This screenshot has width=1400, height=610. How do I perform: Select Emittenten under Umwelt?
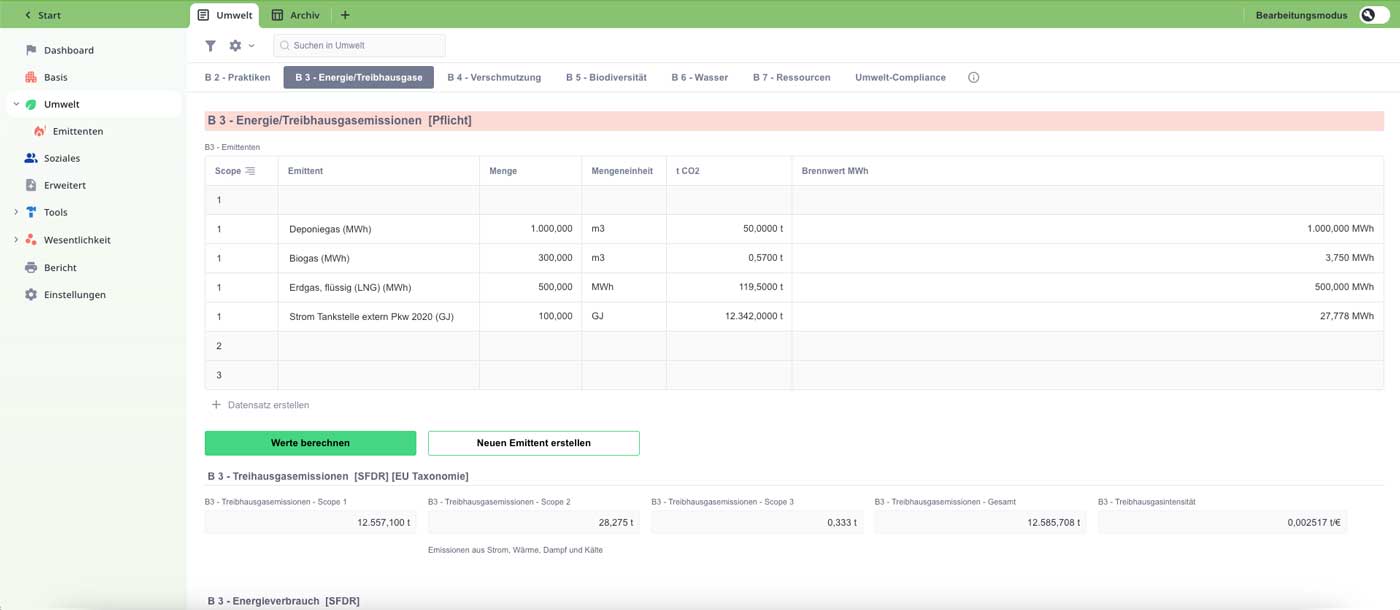click(77, 131)
